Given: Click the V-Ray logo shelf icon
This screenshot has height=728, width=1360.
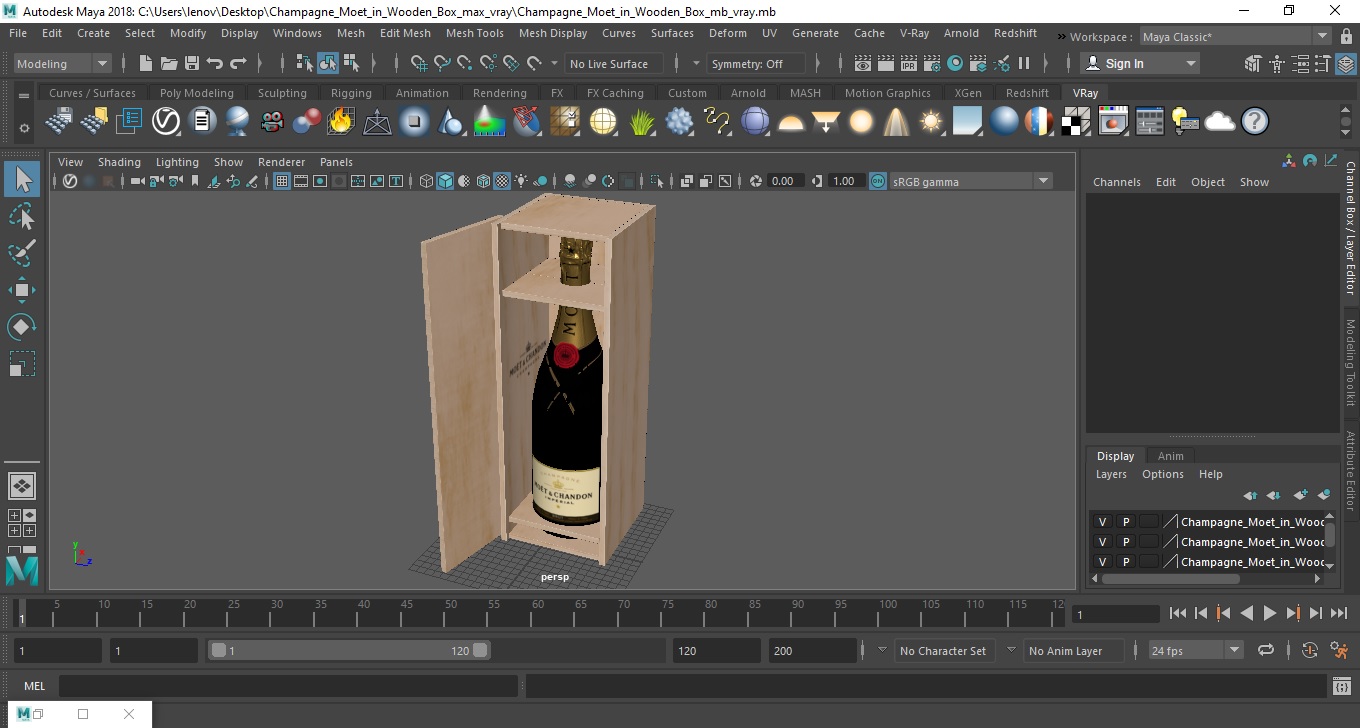Looking at the screenshot, I should coord(165,122).
